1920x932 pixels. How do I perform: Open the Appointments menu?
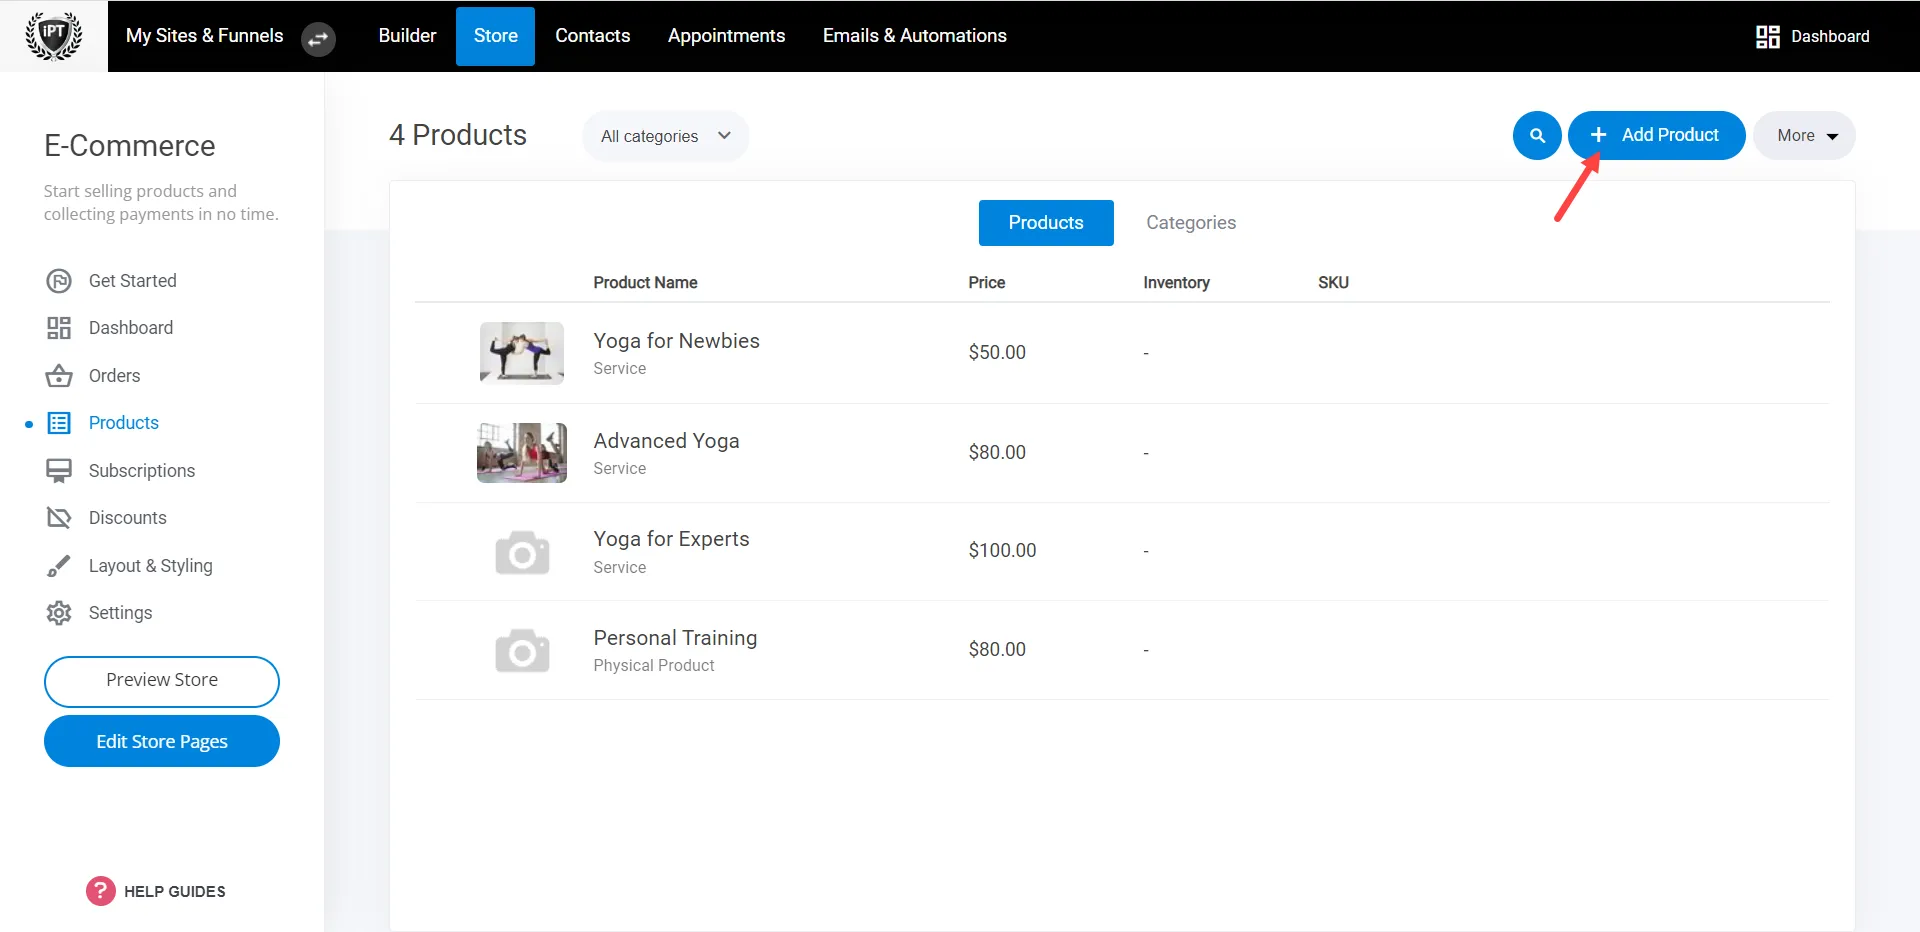(726, 35)
